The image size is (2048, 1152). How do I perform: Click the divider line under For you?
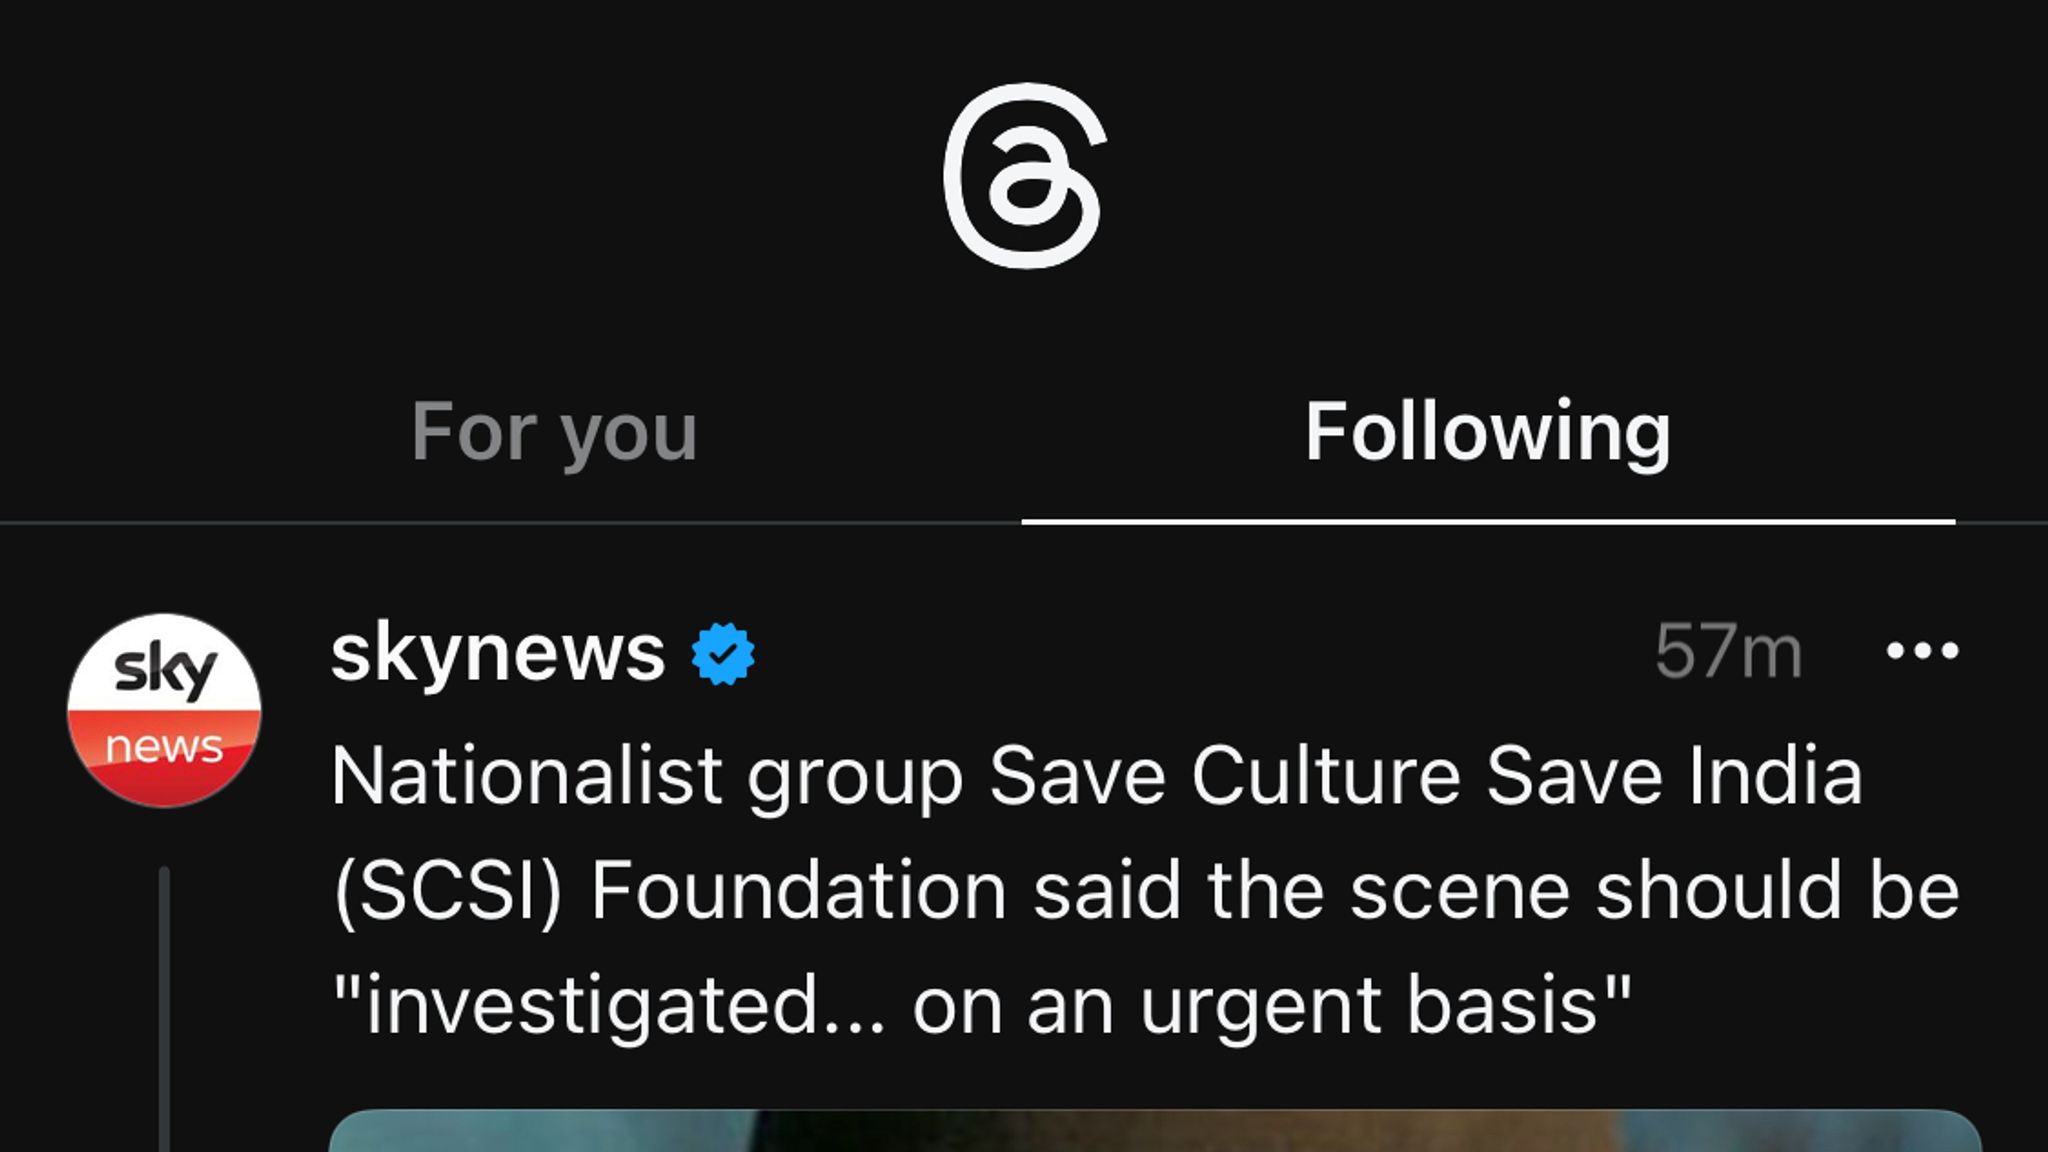pyautogui.click(x=510, y=522)
